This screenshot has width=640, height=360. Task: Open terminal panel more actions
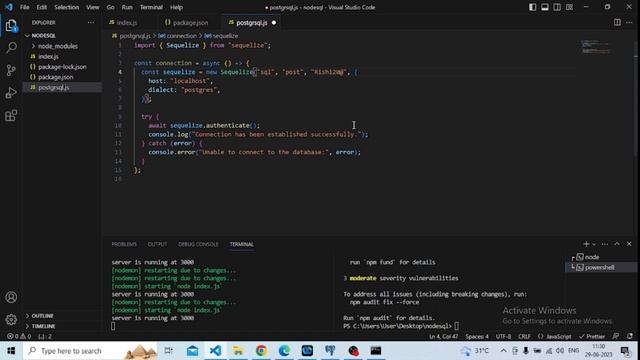coord(605,244)
